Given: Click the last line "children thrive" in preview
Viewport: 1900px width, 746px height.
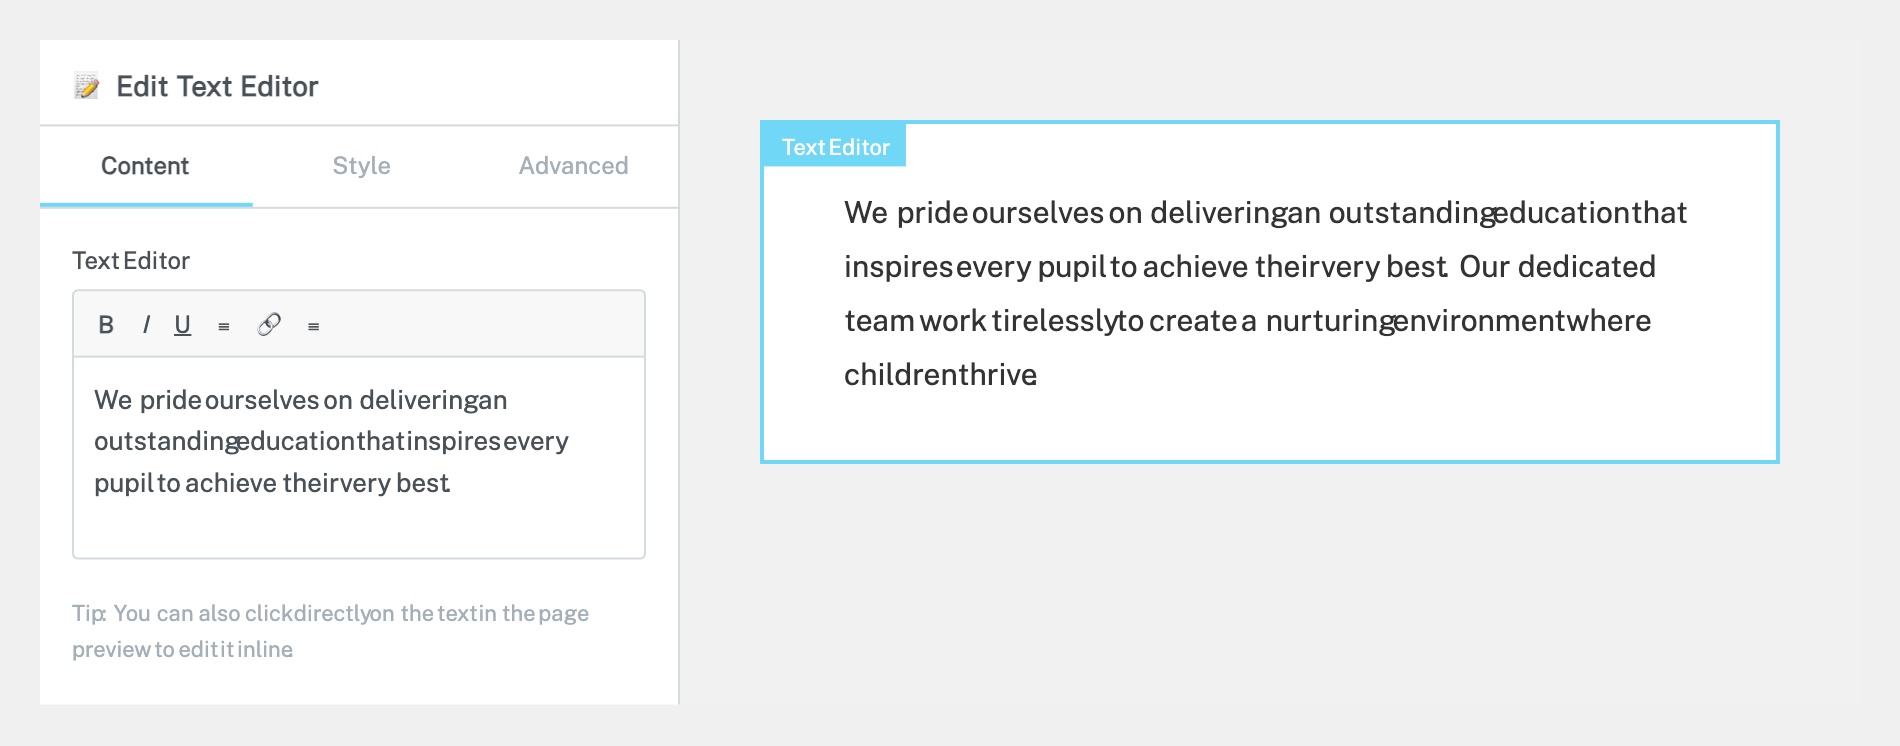Looking at the screenshot, I should [940, 374].
